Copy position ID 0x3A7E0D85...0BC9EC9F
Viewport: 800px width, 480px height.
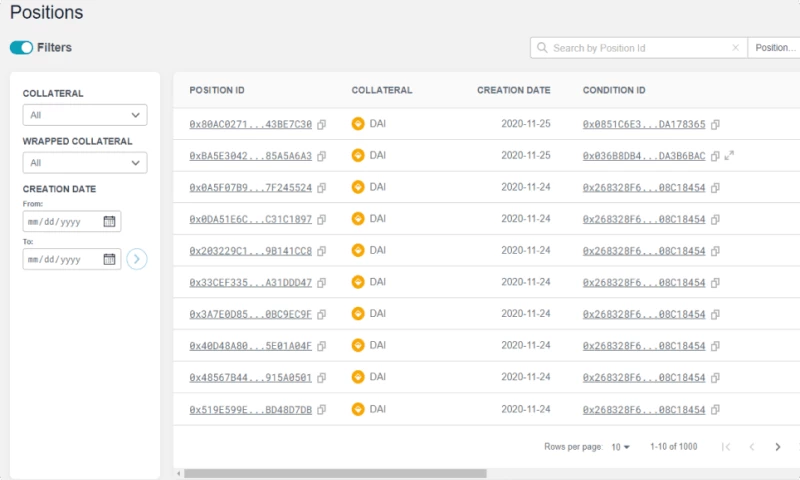[321, 314]
